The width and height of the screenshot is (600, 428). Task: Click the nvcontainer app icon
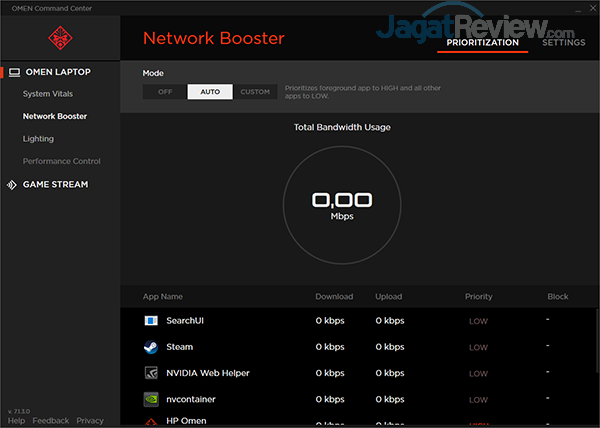click(x=151, y=399)
